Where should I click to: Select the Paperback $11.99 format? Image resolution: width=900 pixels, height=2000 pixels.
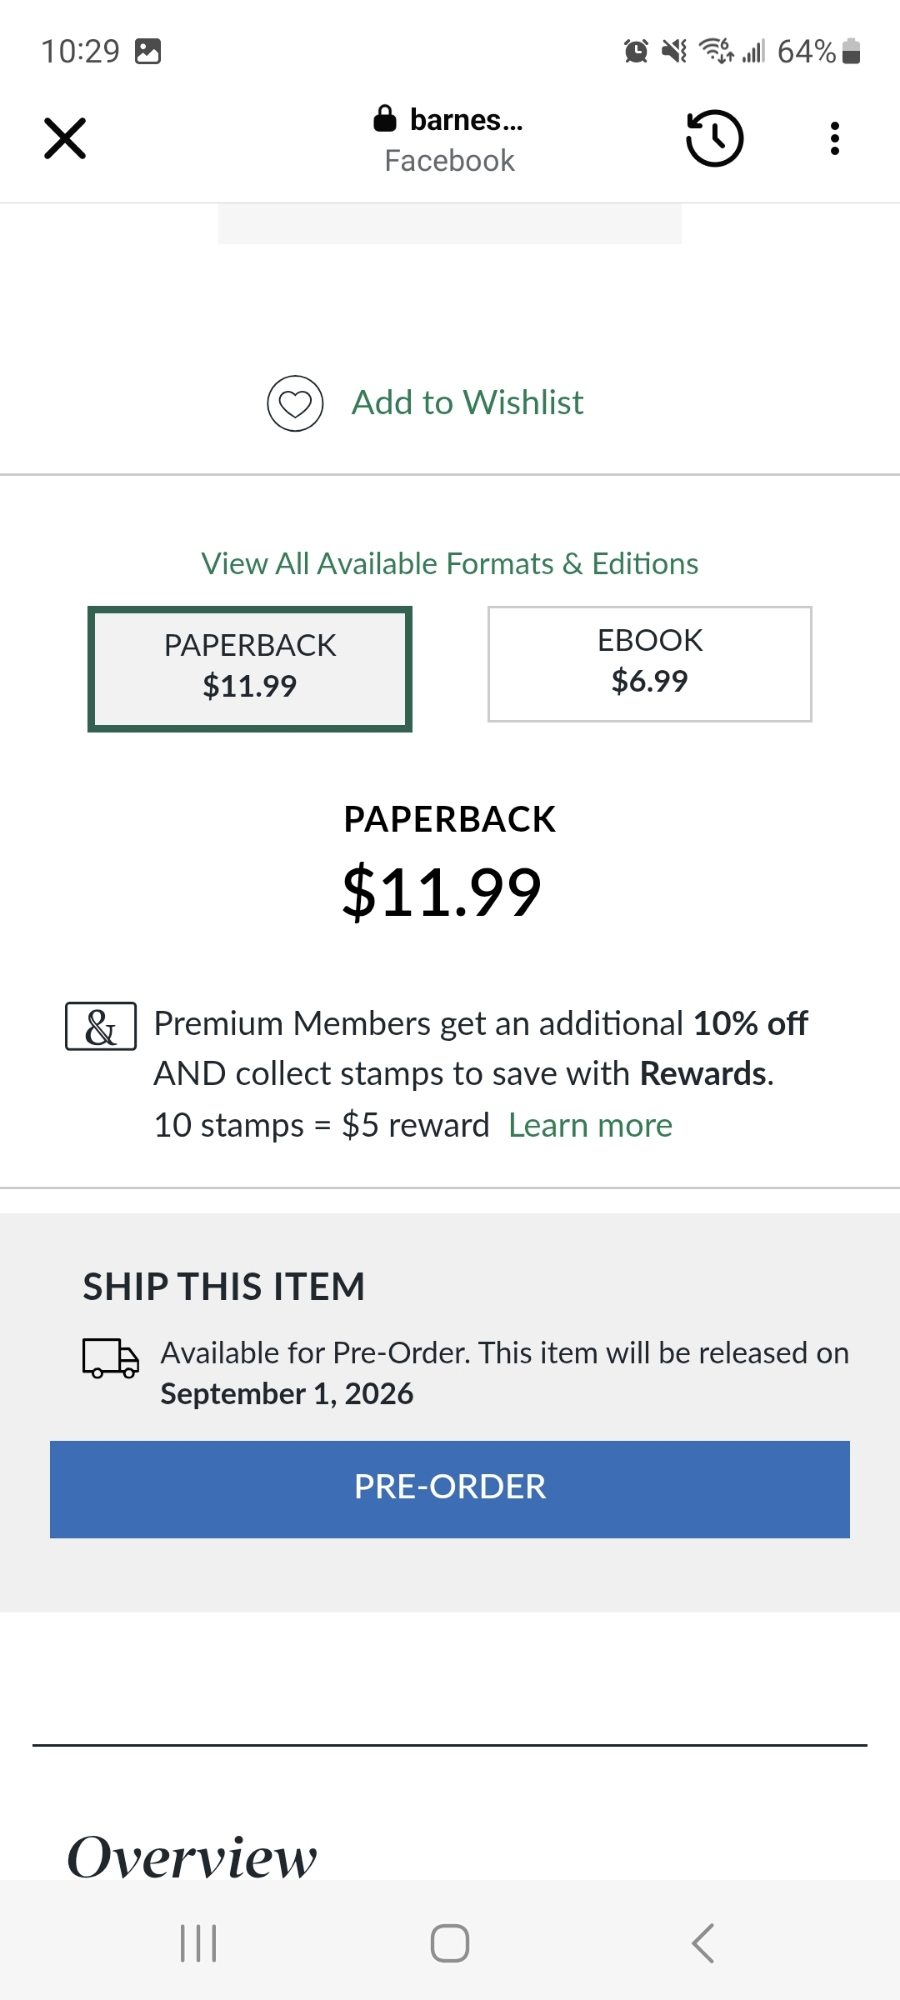click(250, 668)
